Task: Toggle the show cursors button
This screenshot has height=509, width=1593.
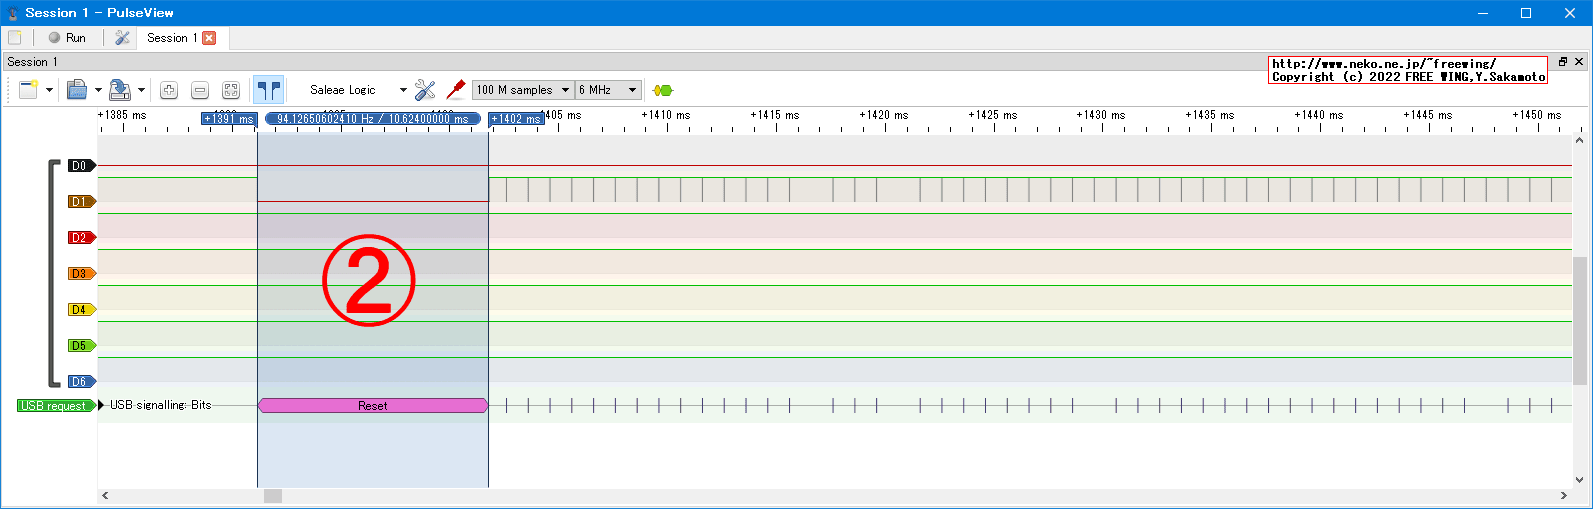Action: point(268,90)
